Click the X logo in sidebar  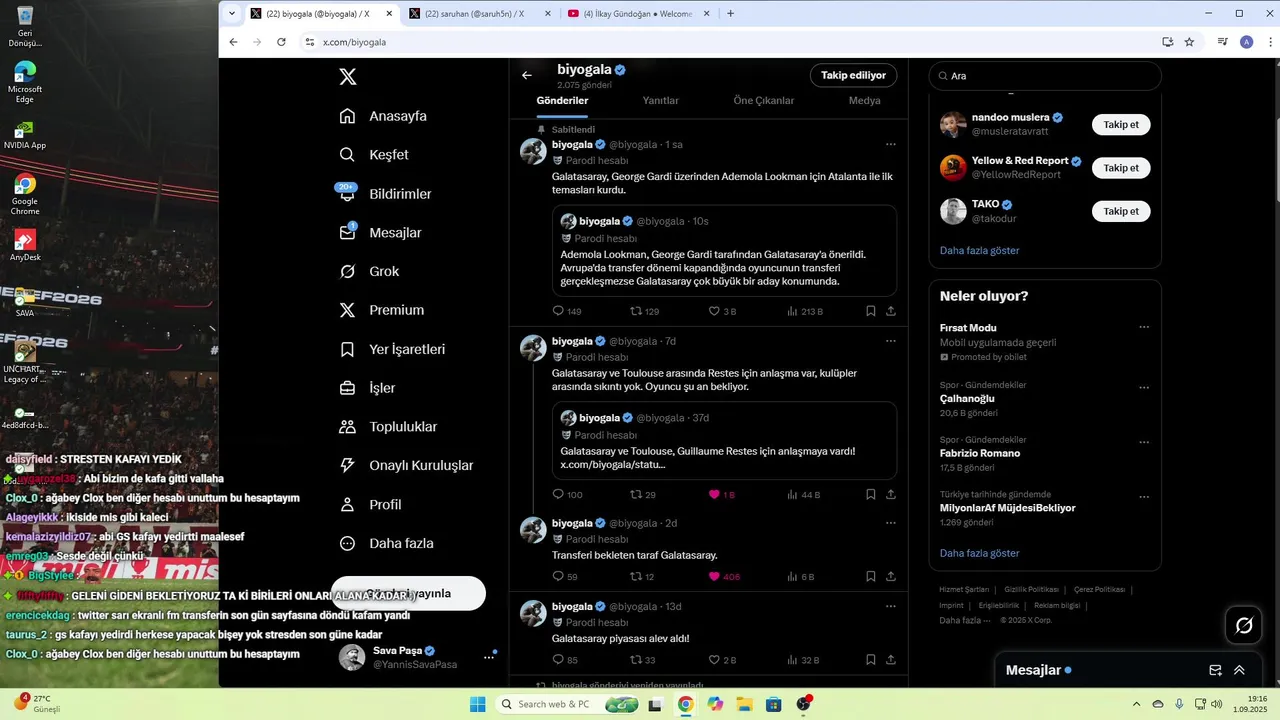(347, 77)
